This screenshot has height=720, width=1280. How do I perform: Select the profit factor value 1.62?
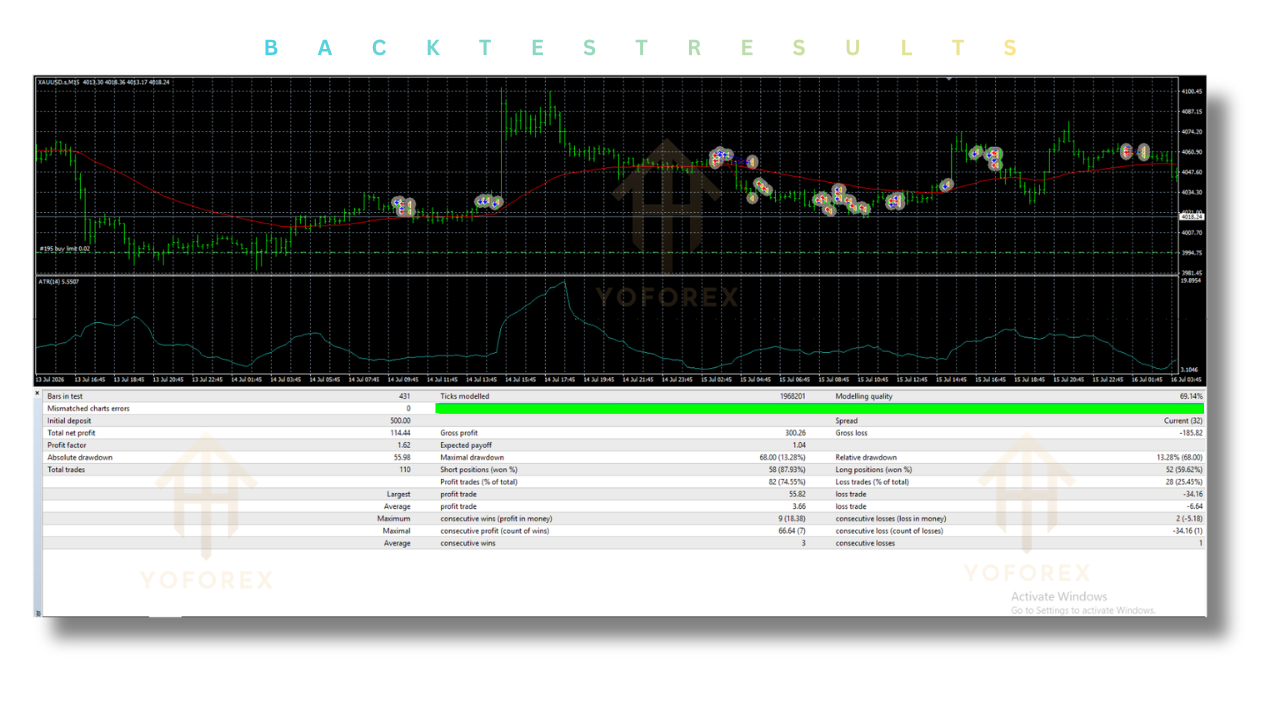tap(403, 445)
